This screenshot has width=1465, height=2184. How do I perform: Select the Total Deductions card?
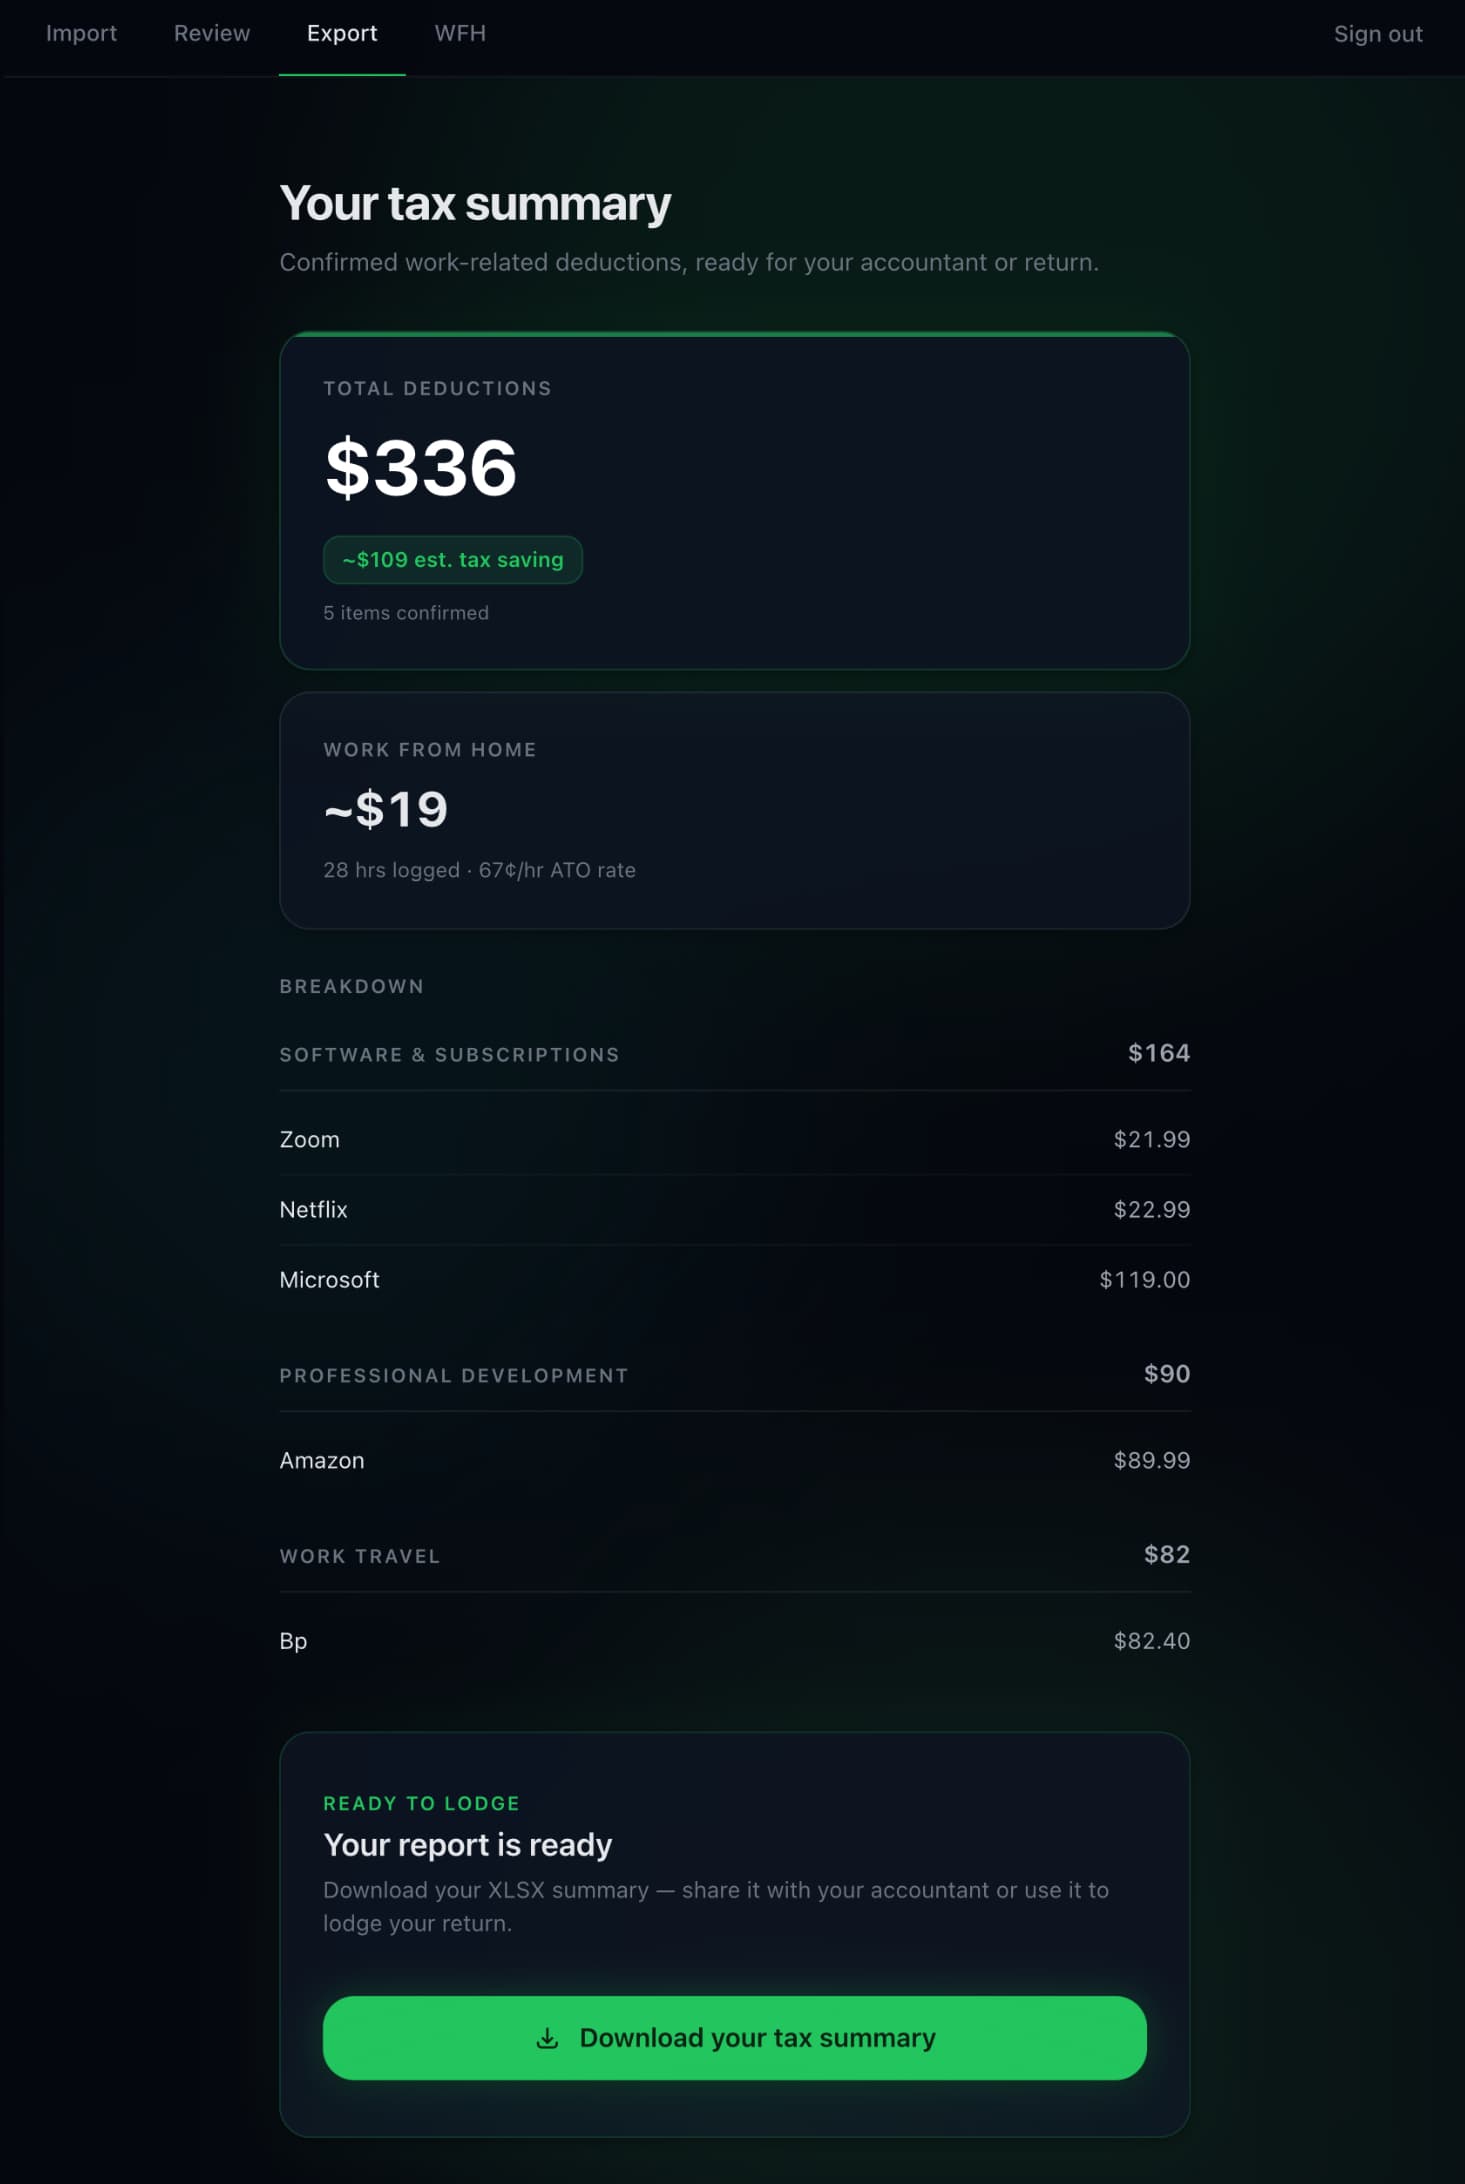[734, 500]
